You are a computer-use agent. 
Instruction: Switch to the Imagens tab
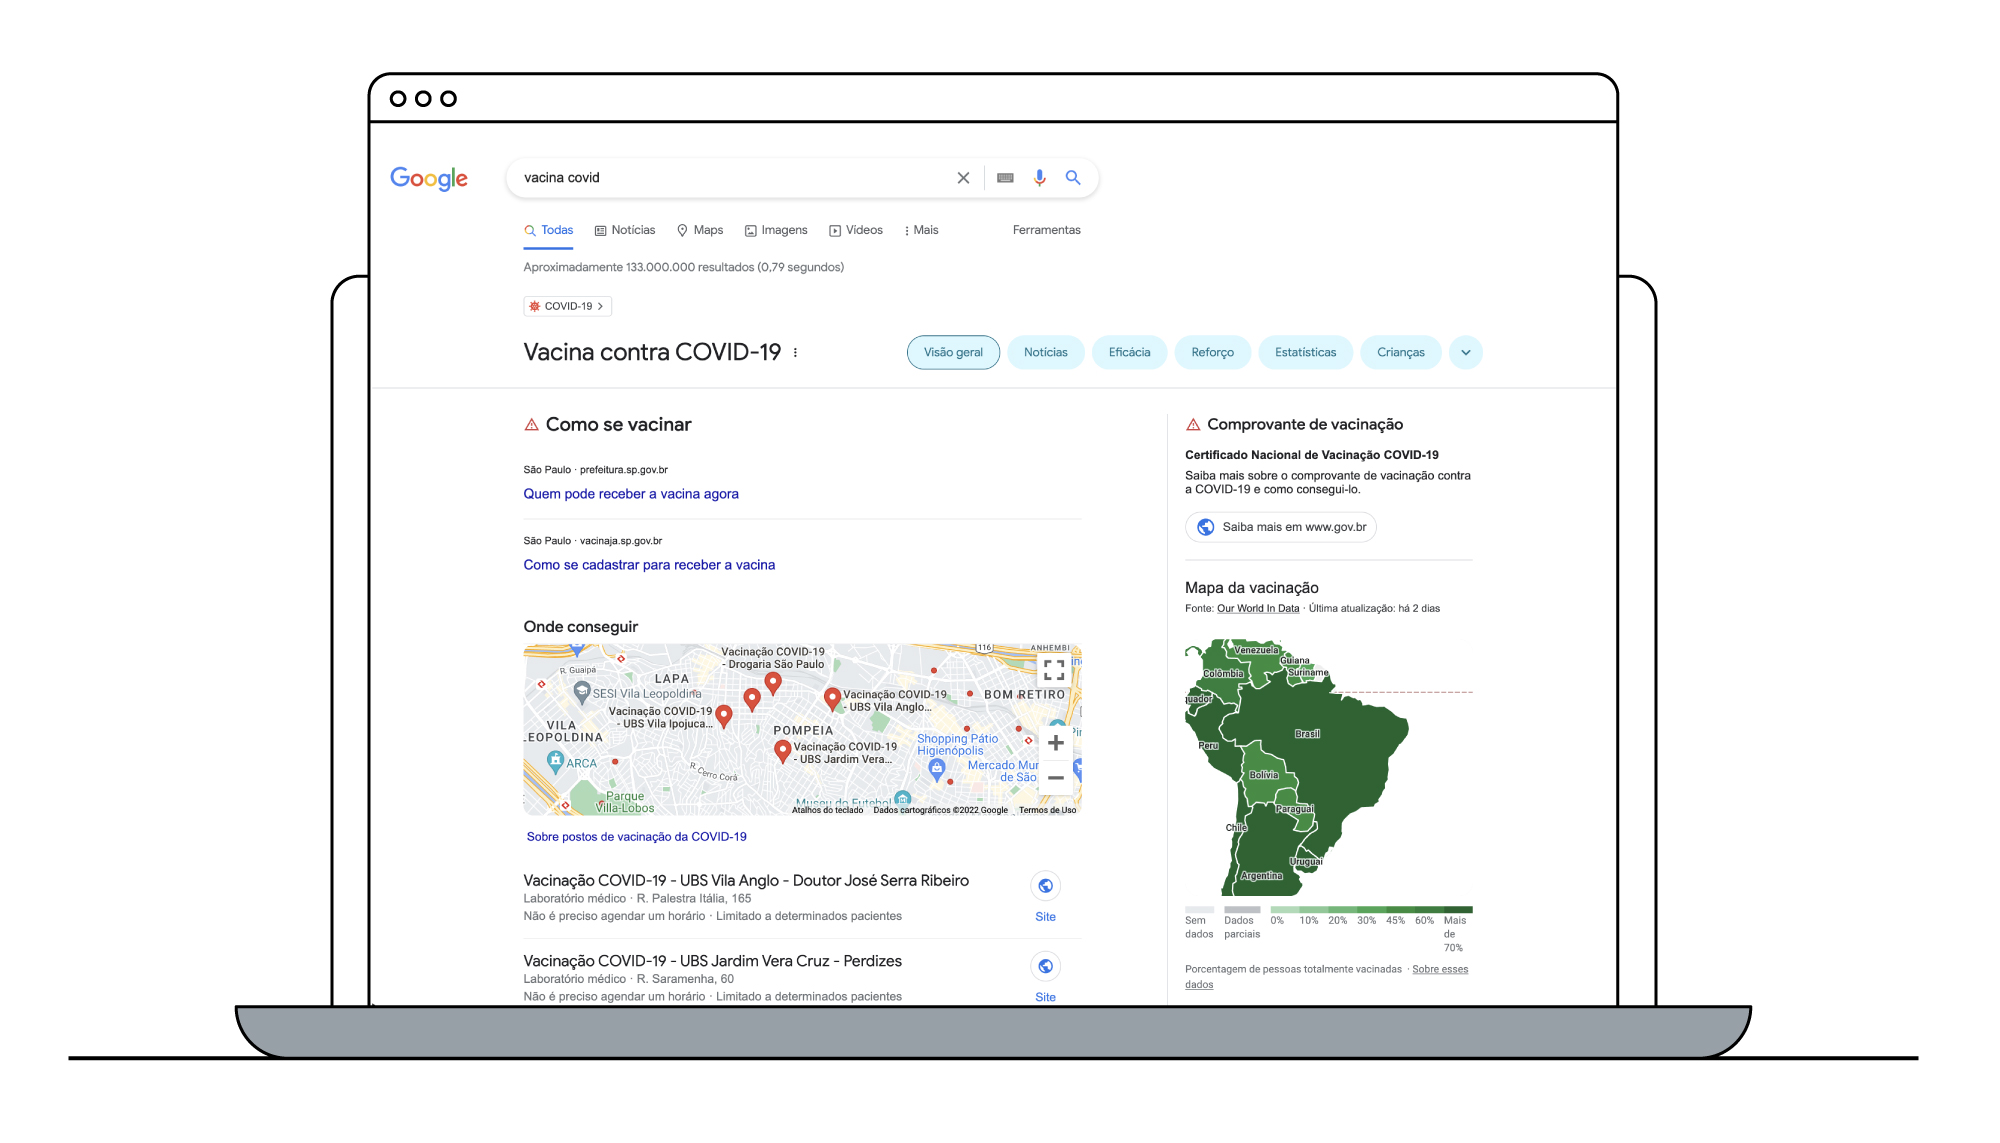pos(776,230)
